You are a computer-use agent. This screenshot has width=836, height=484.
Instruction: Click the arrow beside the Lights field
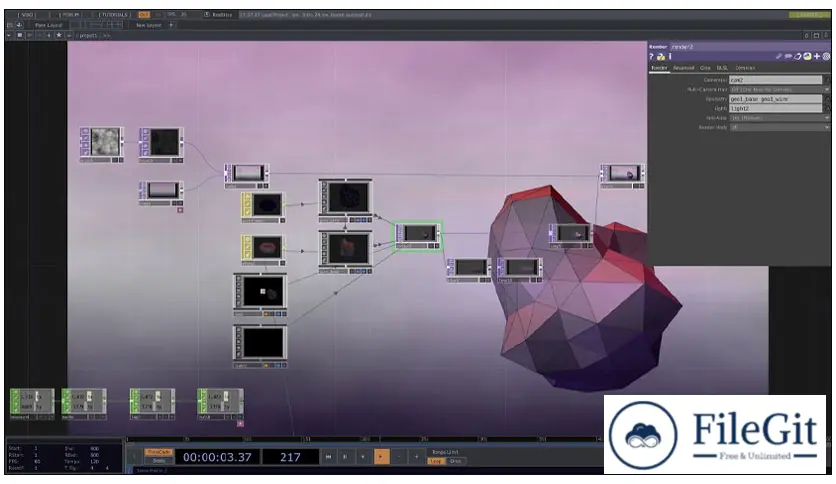[x=827, y=108]
